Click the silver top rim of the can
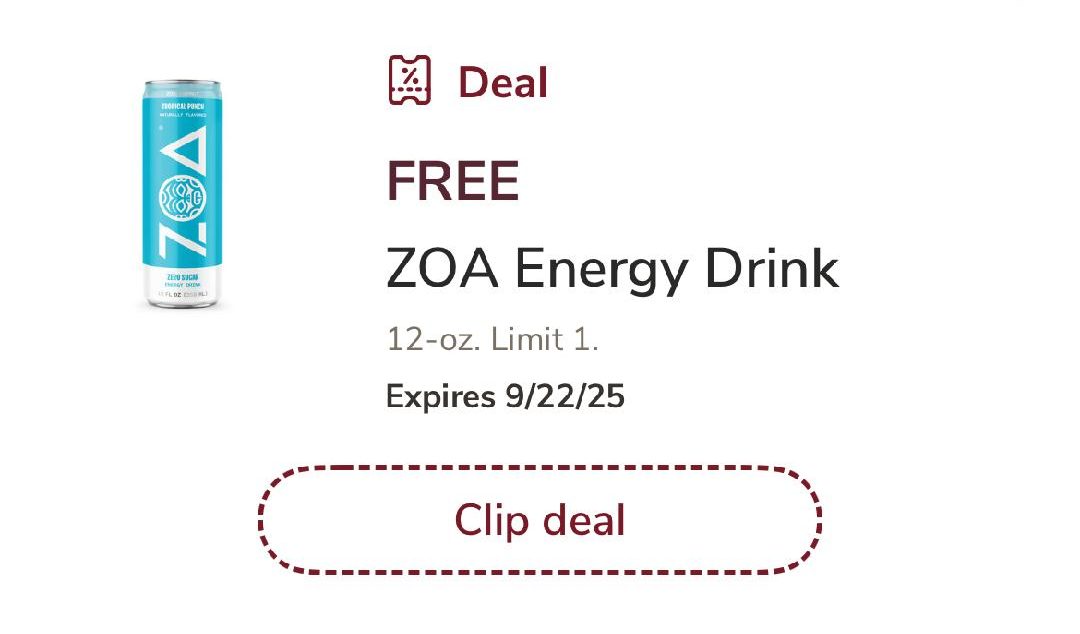Image resolution: width=1080 pixels, height=634 pixels. coord(182,86)
